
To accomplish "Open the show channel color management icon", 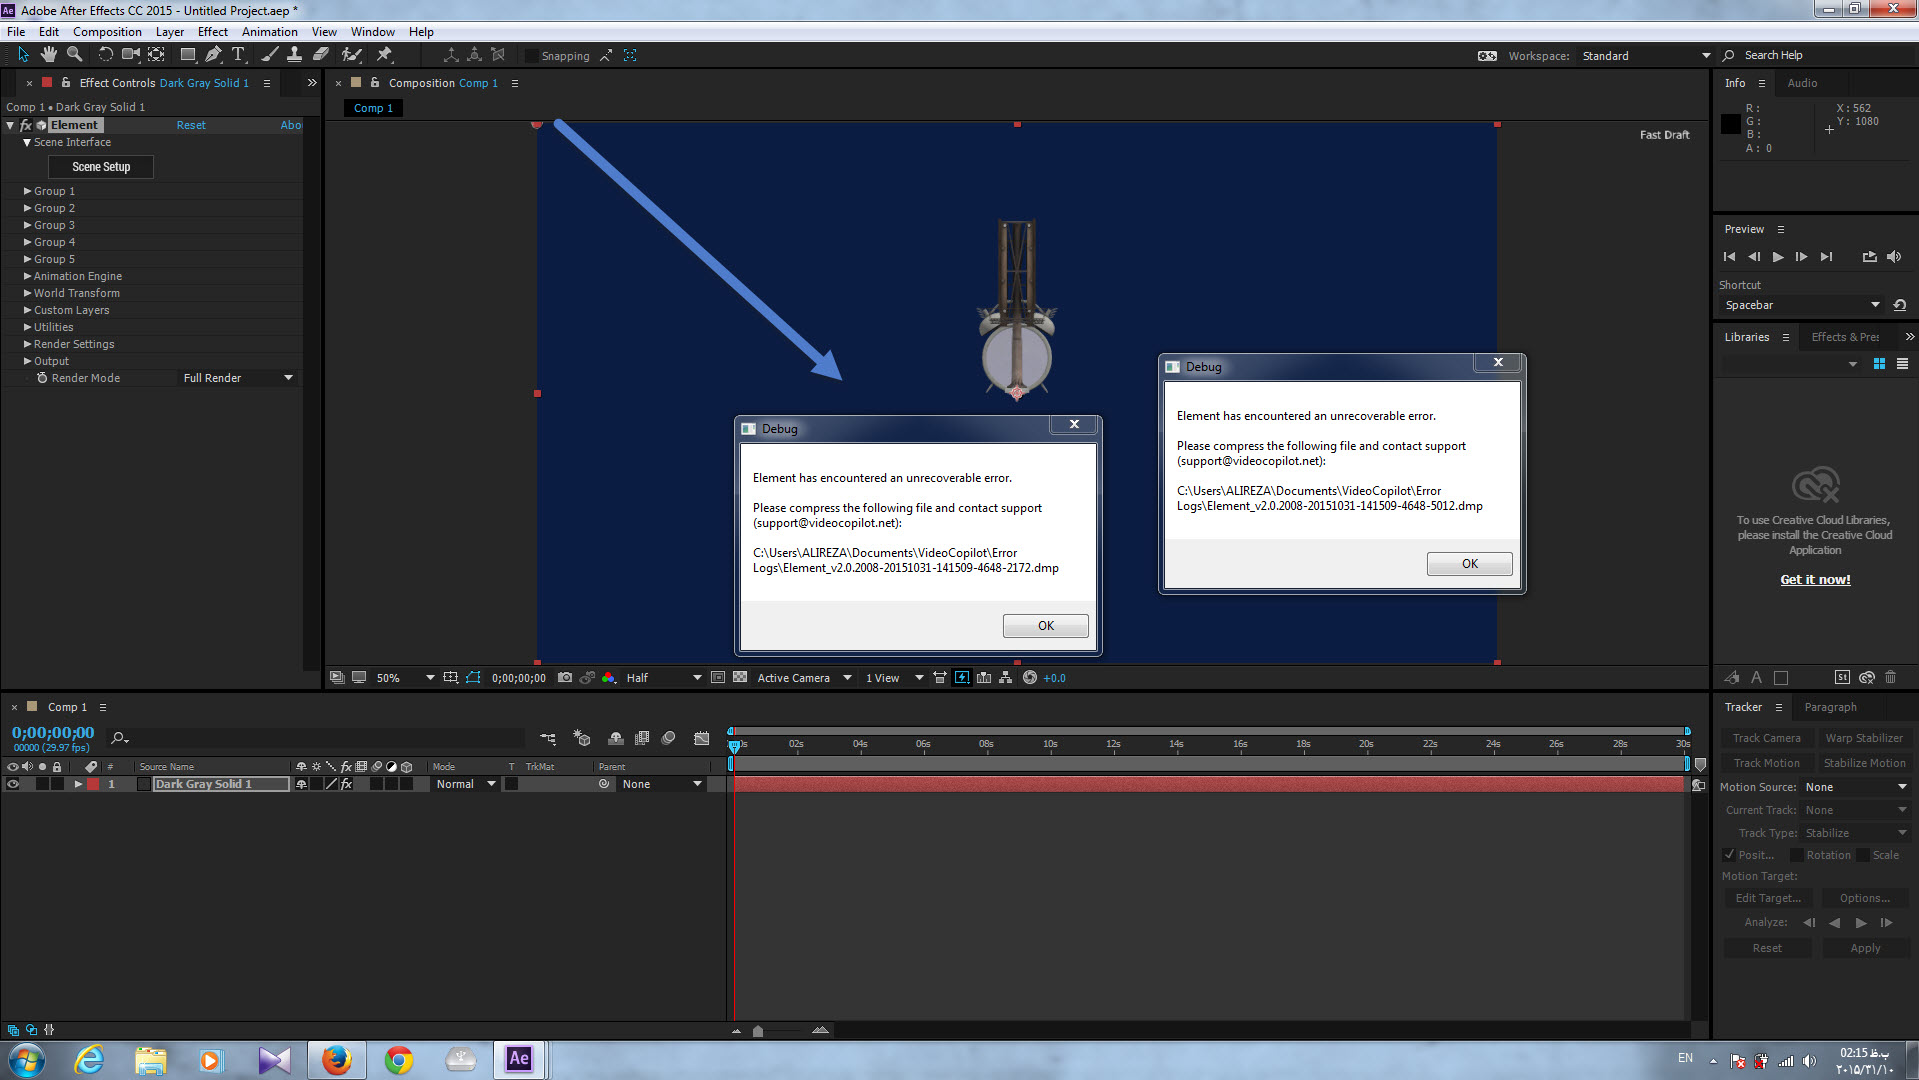I will click(608, 678).
